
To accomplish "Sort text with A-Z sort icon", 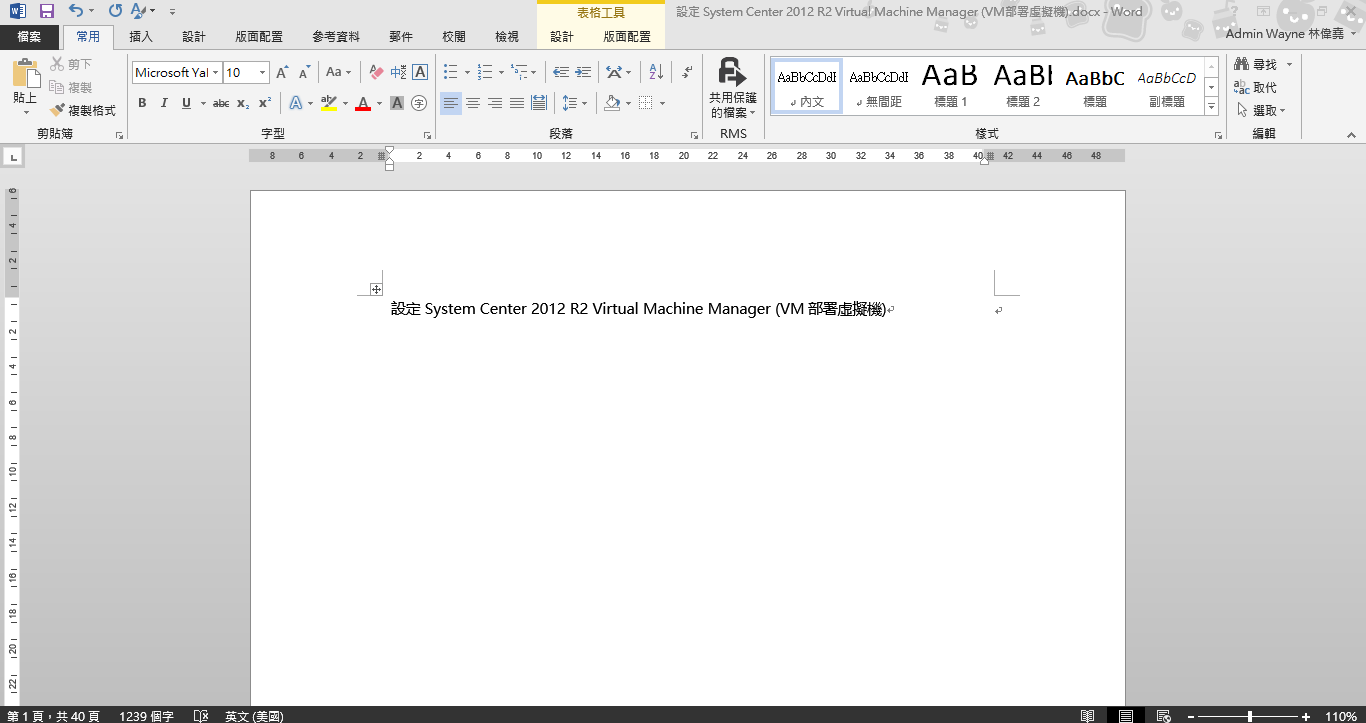I will pyautogui.click(x=656, y=72).
